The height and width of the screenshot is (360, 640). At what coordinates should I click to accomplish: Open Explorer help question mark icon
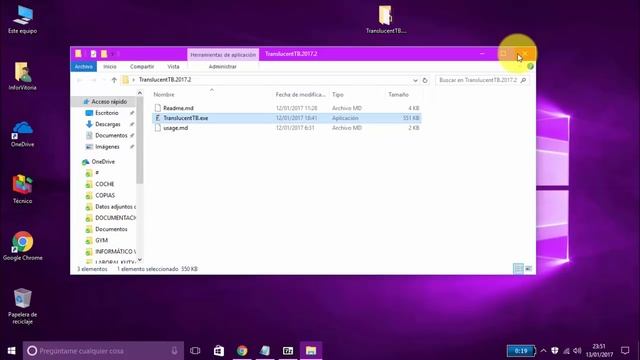[x=530, y=67]
